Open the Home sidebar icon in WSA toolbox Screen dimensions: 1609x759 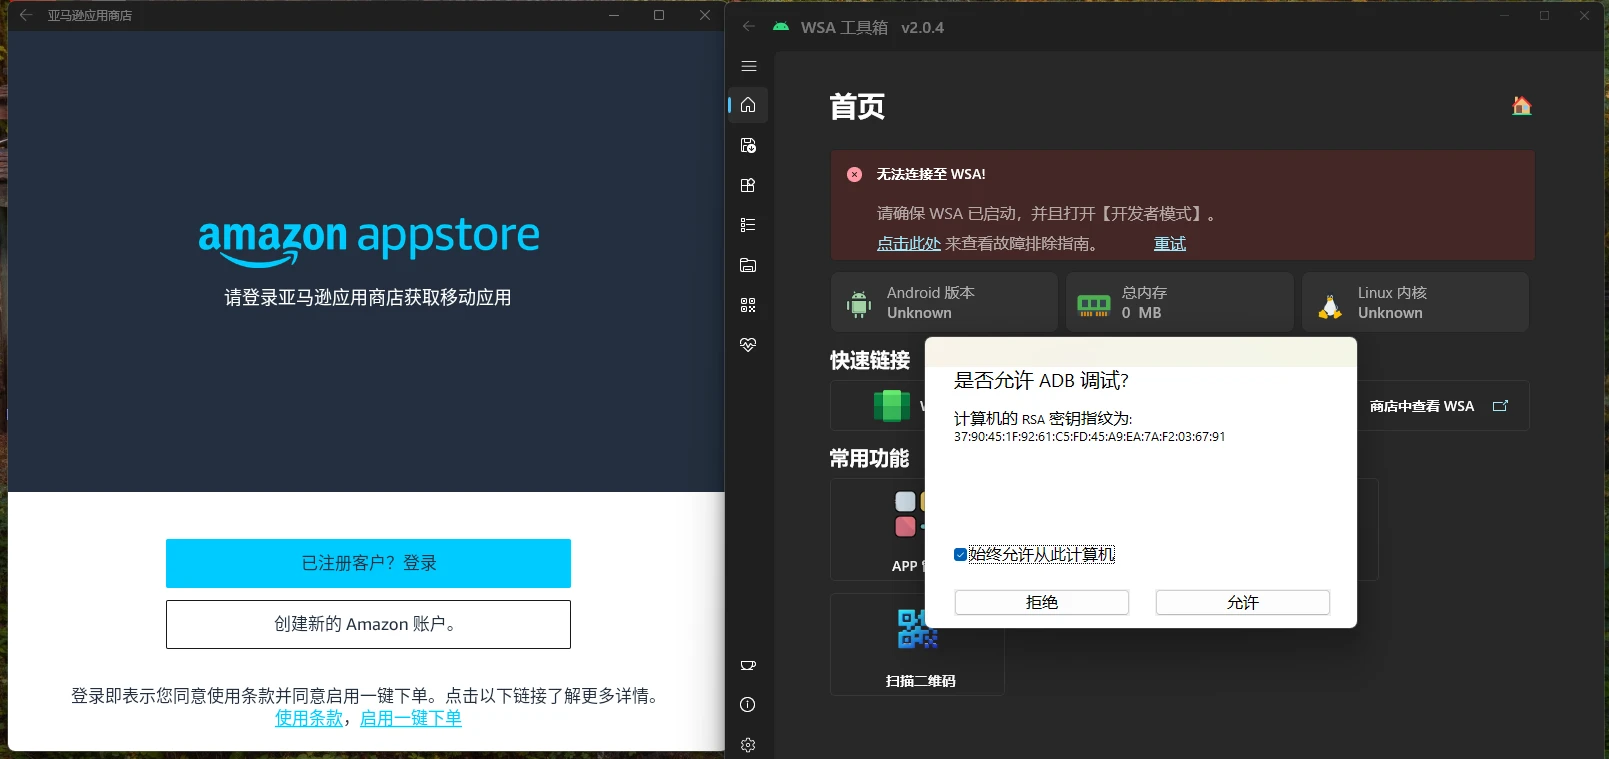tap(748, 105)
